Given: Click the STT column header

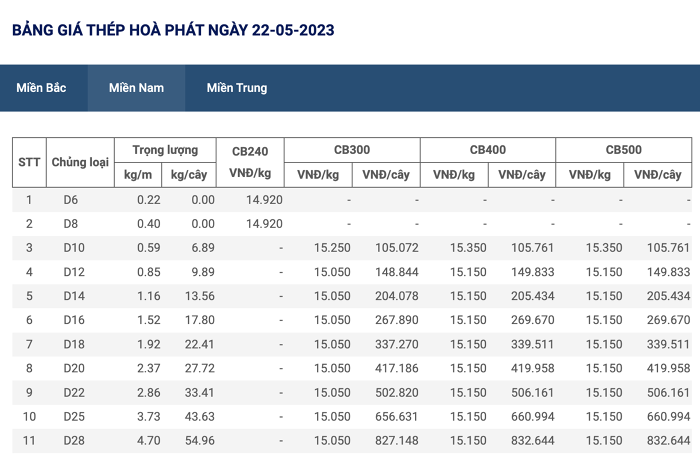Looking at the screenshot, I should [29, 162].
